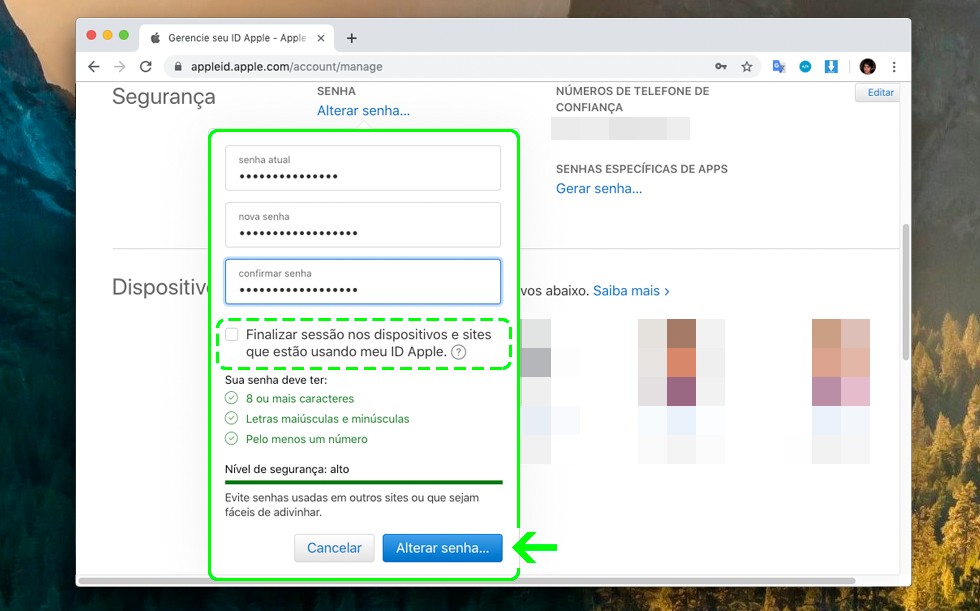Click the Editar button in Segurança
The width and height of the screenshot is (980, 611).
tap(880, 92)
